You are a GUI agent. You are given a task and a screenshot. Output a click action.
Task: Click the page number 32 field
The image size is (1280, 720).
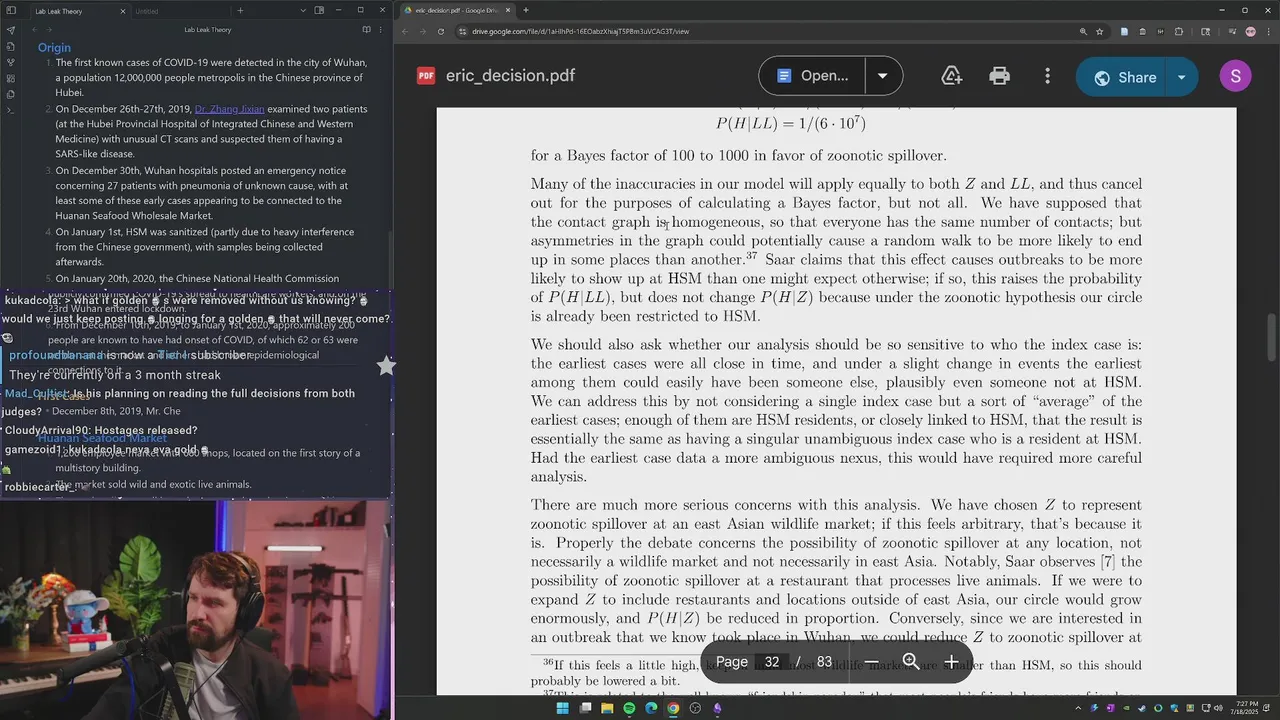pos(772,662)
